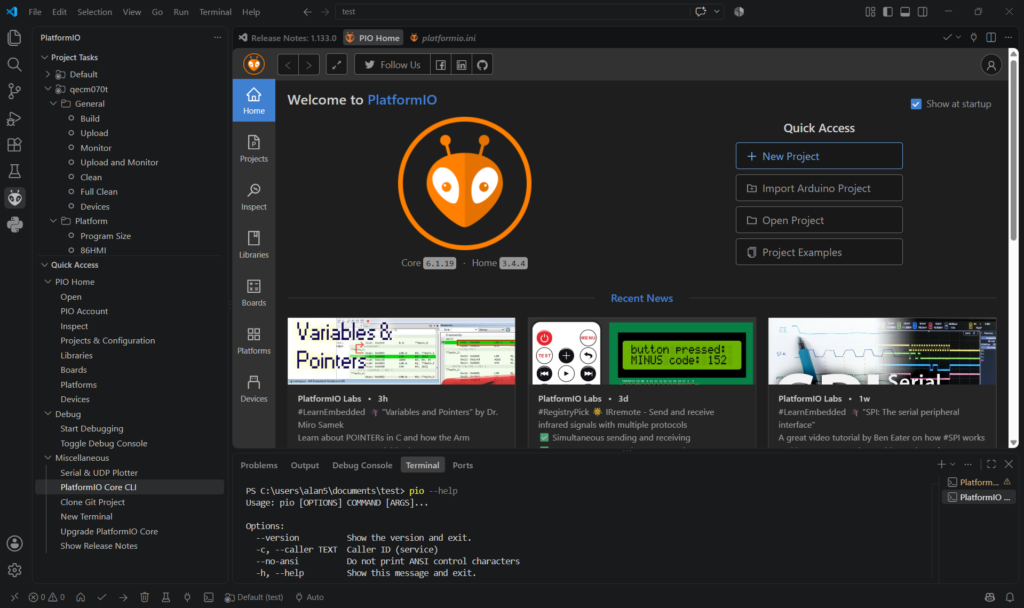The width and height of the screenshot is (1024, 608).
Task: Open the Selection menu
Action: tap(94, 12)
